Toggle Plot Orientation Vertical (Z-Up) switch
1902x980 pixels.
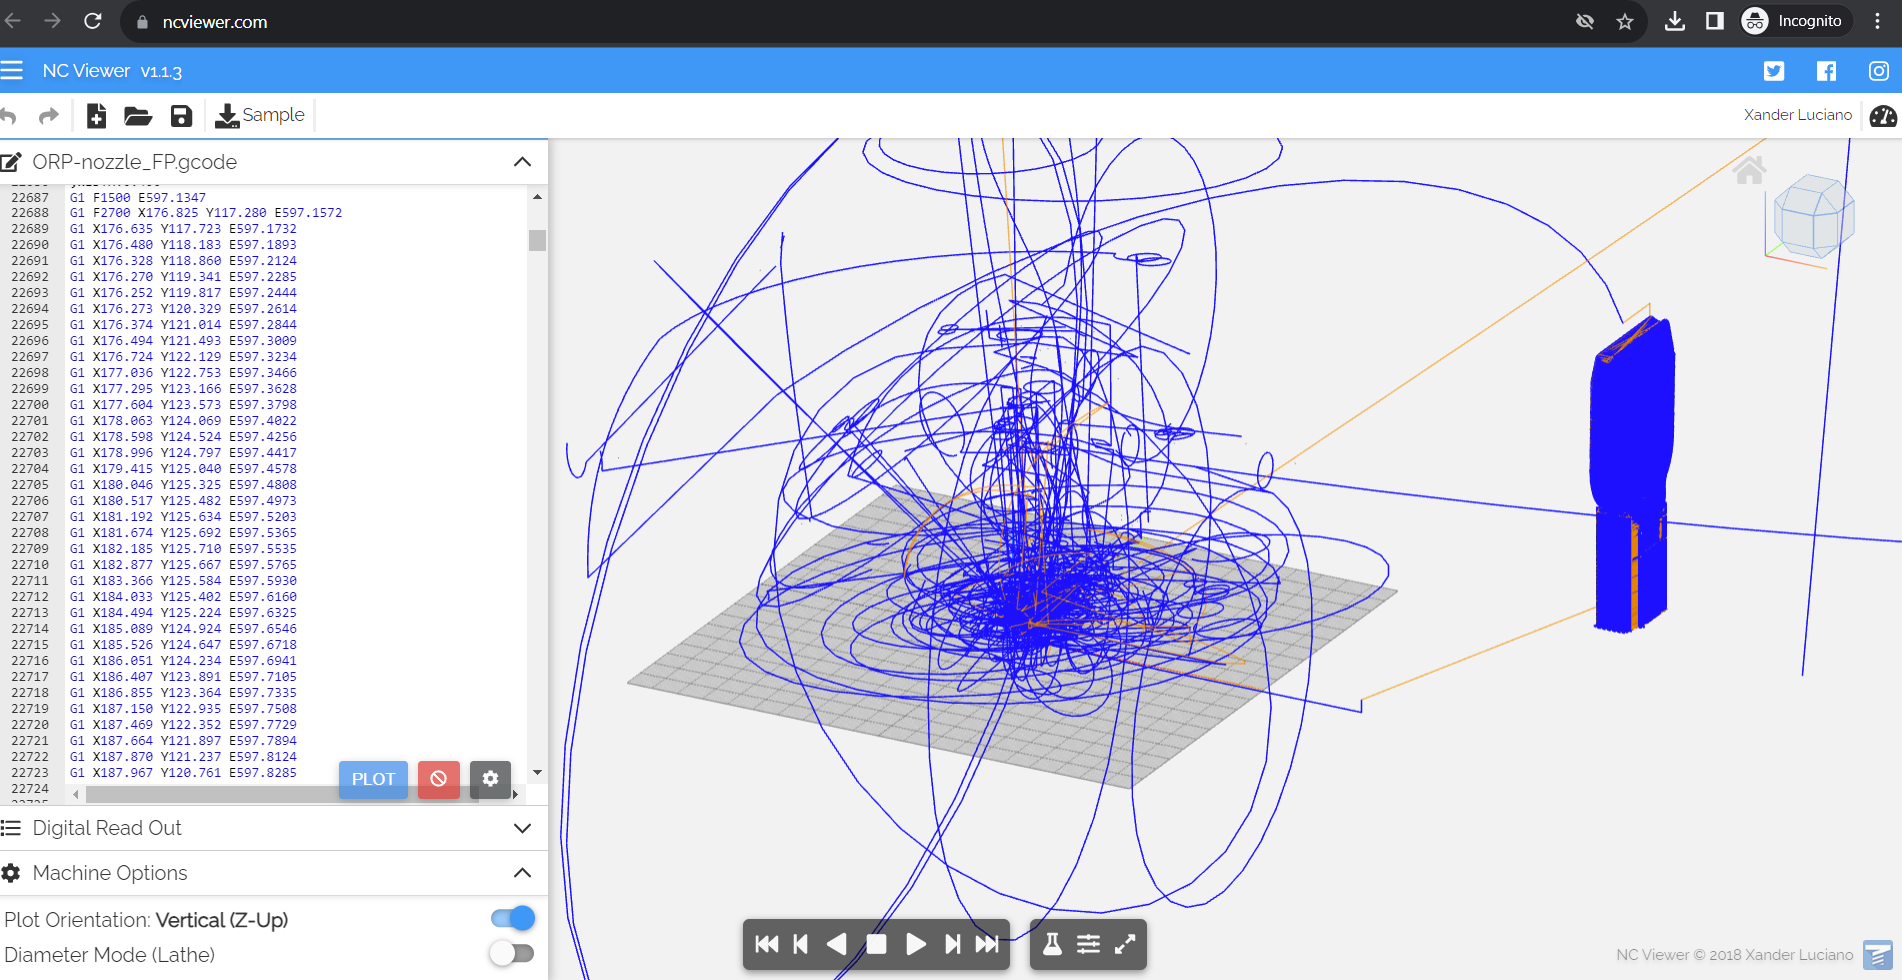513,919
